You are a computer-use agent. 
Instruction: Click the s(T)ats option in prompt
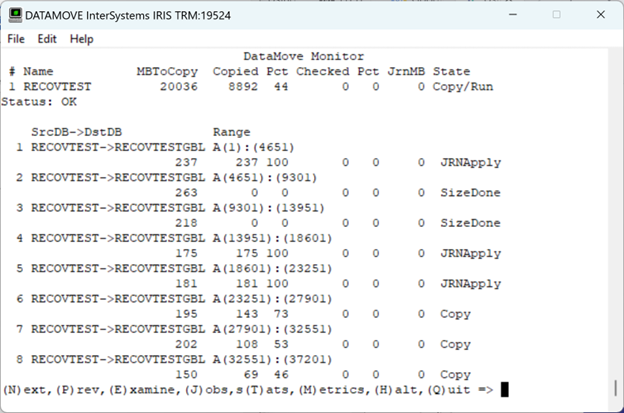(x=263, y=390)
